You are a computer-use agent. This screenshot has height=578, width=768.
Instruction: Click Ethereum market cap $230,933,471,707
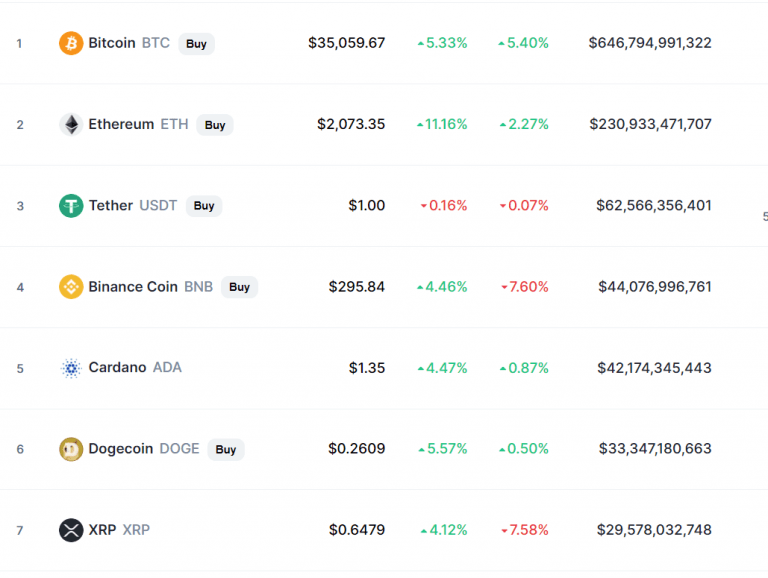pyautogui.click(x=650, y=124)
